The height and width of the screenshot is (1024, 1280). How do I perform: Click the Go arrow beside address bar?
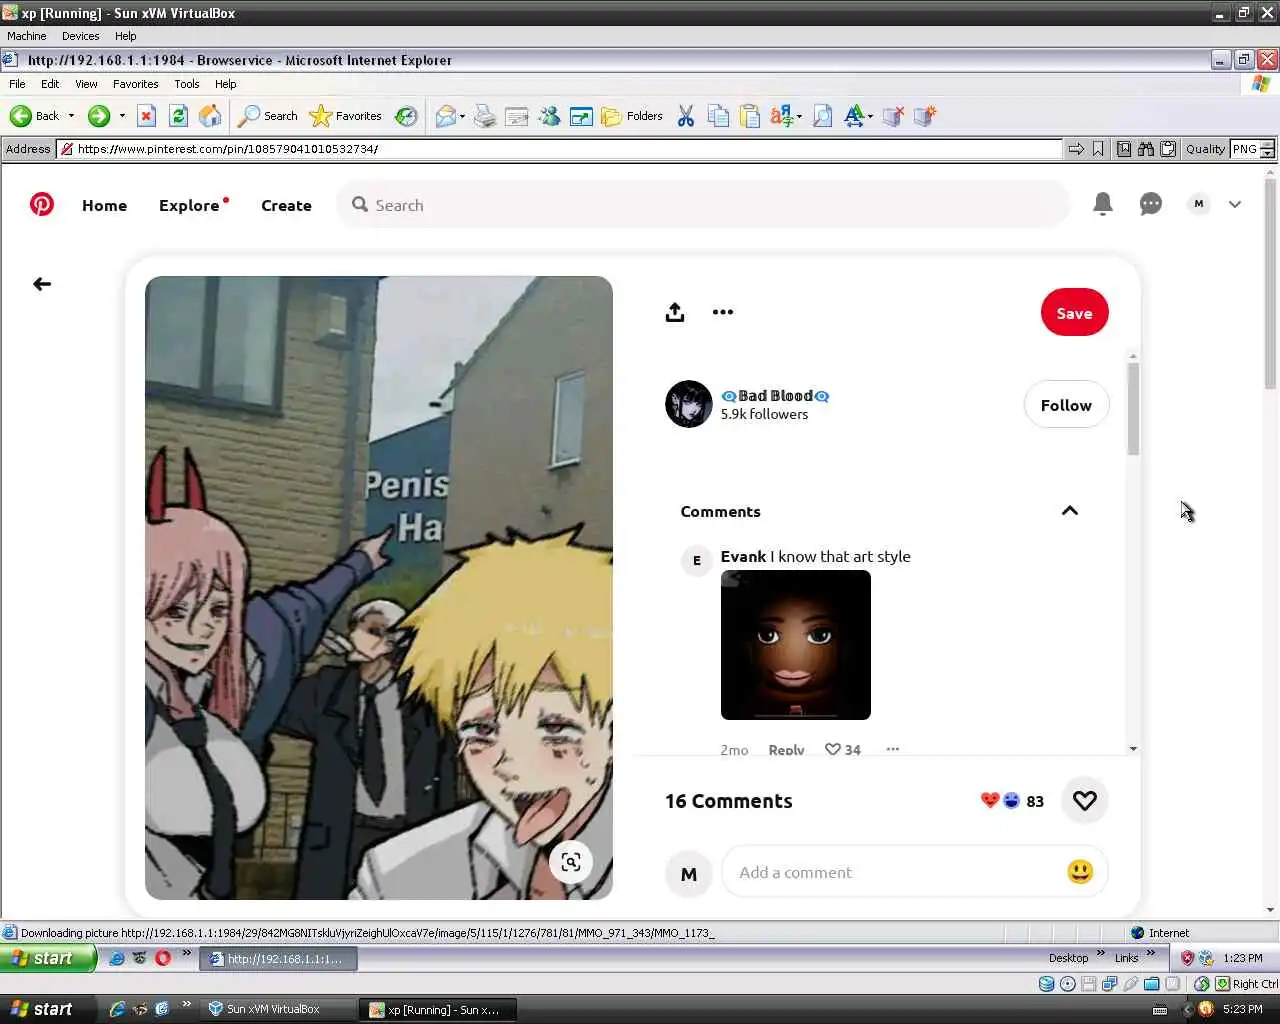click(1076, 149)
